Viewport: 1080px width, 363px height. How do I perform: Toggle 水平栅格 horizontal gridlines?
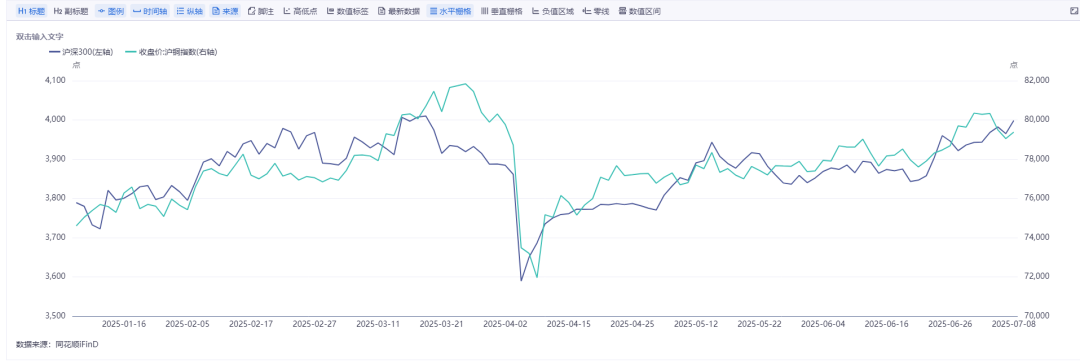coord(450,12)
